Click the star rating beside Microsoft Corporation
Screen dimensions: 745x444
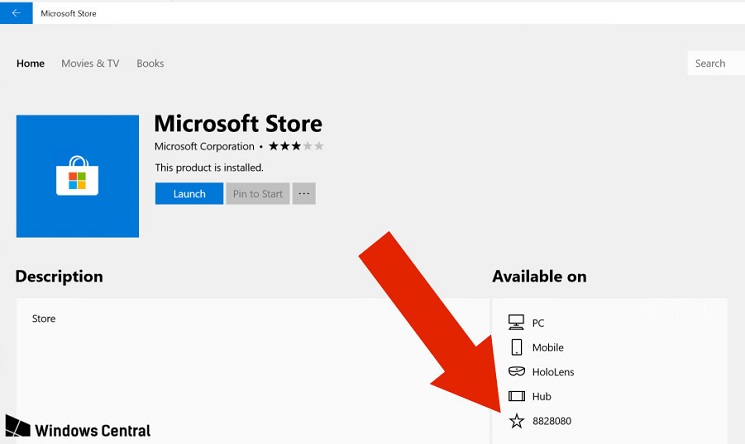pos(295,147)
